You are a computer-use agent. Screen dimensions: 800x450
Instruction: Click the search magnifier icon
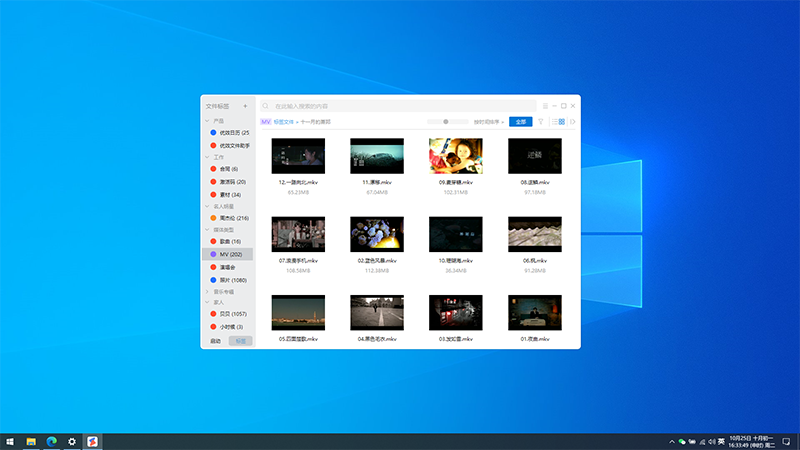point(265,106)
